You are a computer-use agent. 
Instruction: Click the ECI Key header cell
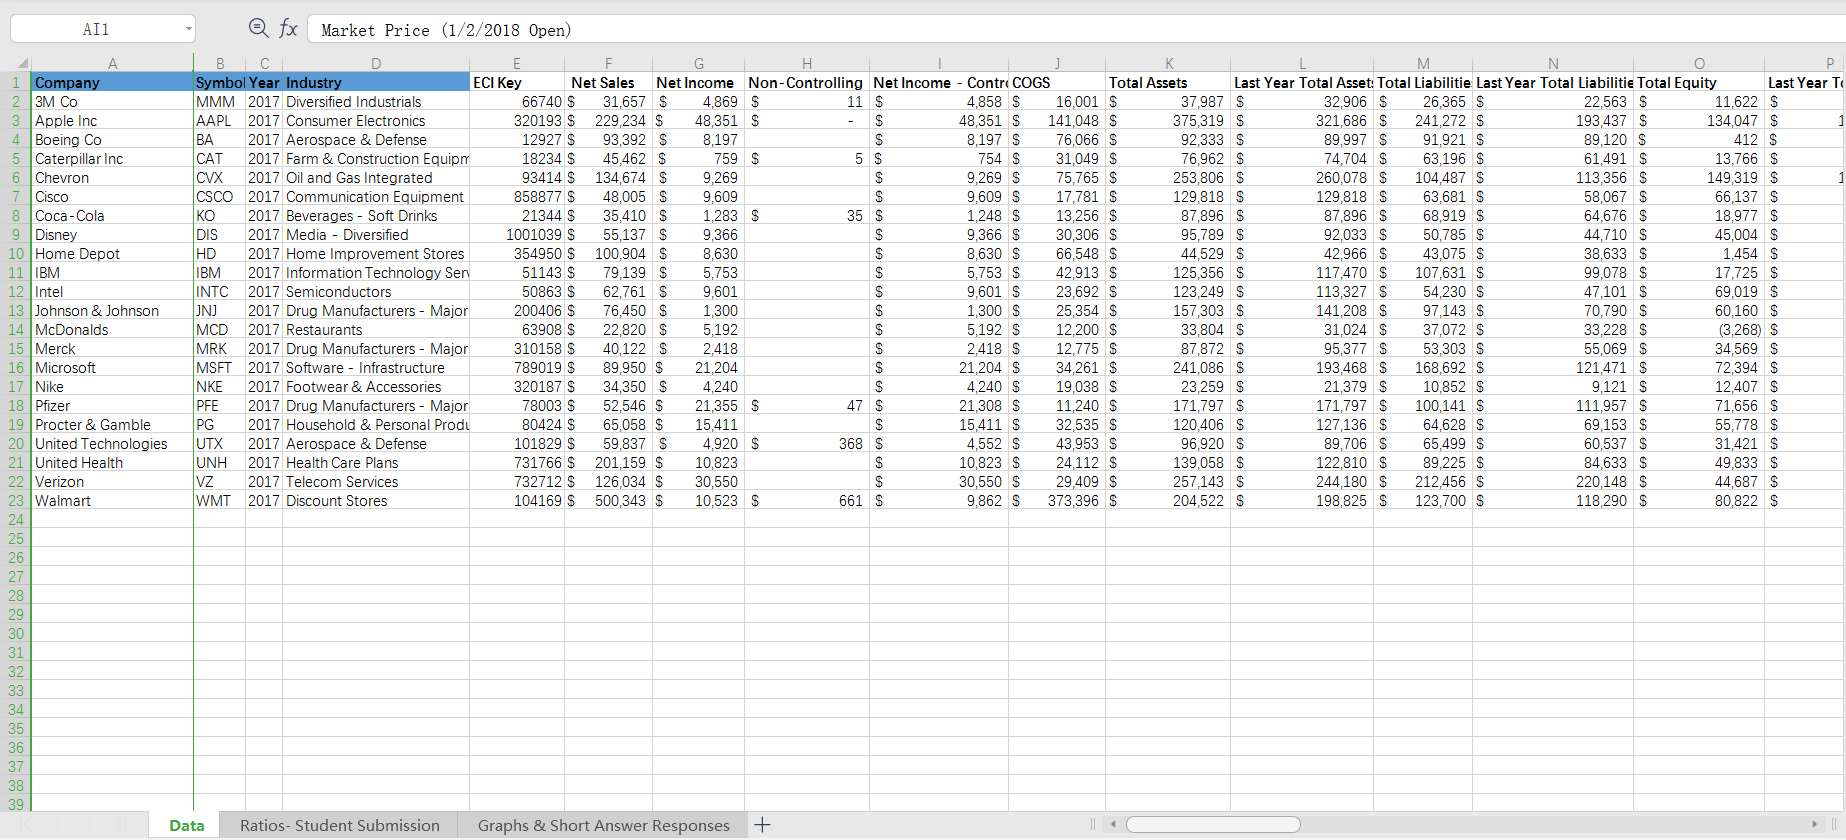[x=517, y=82]
